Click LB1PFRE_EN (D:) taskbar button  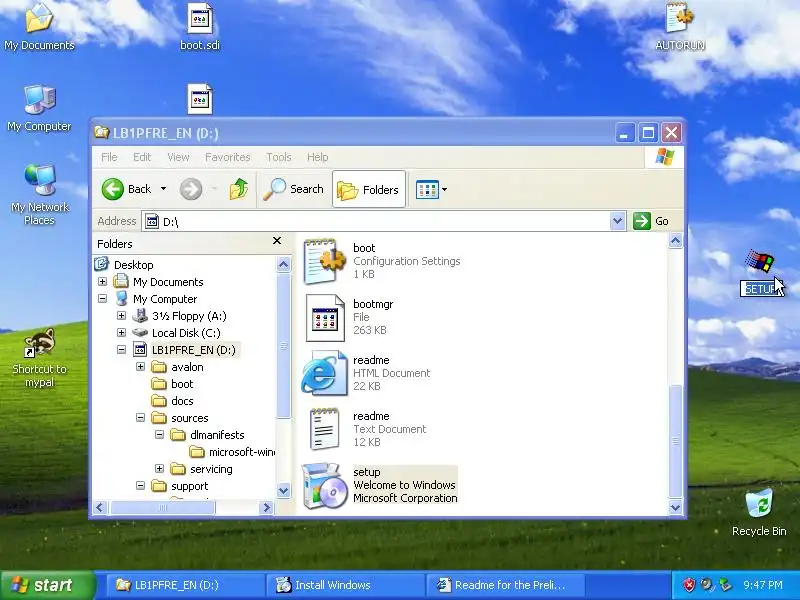(x=185, y=585)
